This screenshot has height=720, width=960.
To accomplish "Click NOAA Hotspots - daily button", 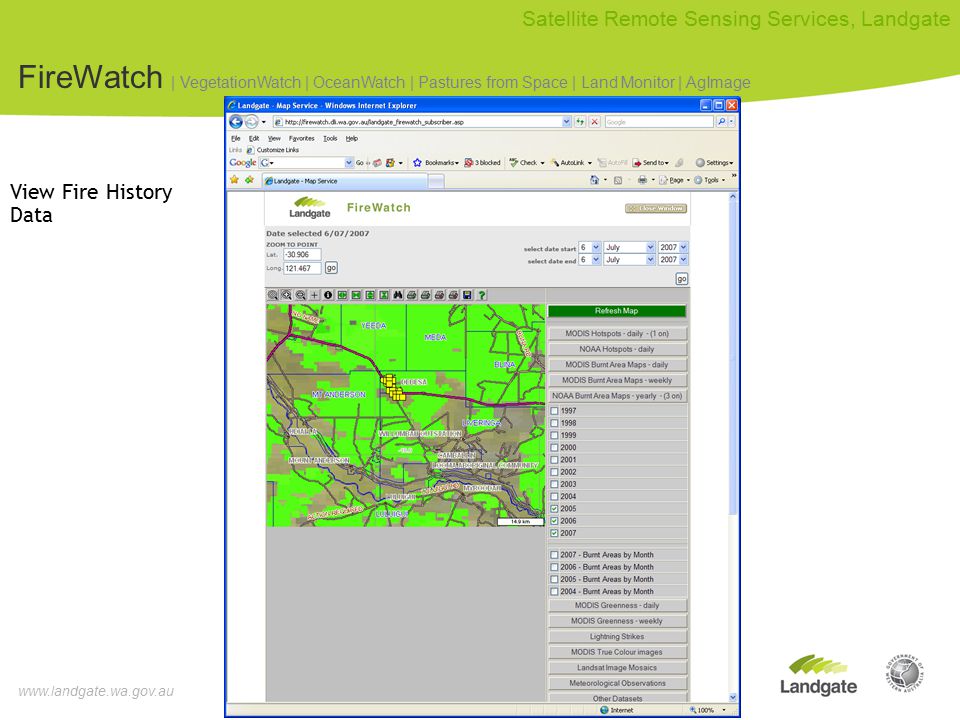I will coord(617,349).
